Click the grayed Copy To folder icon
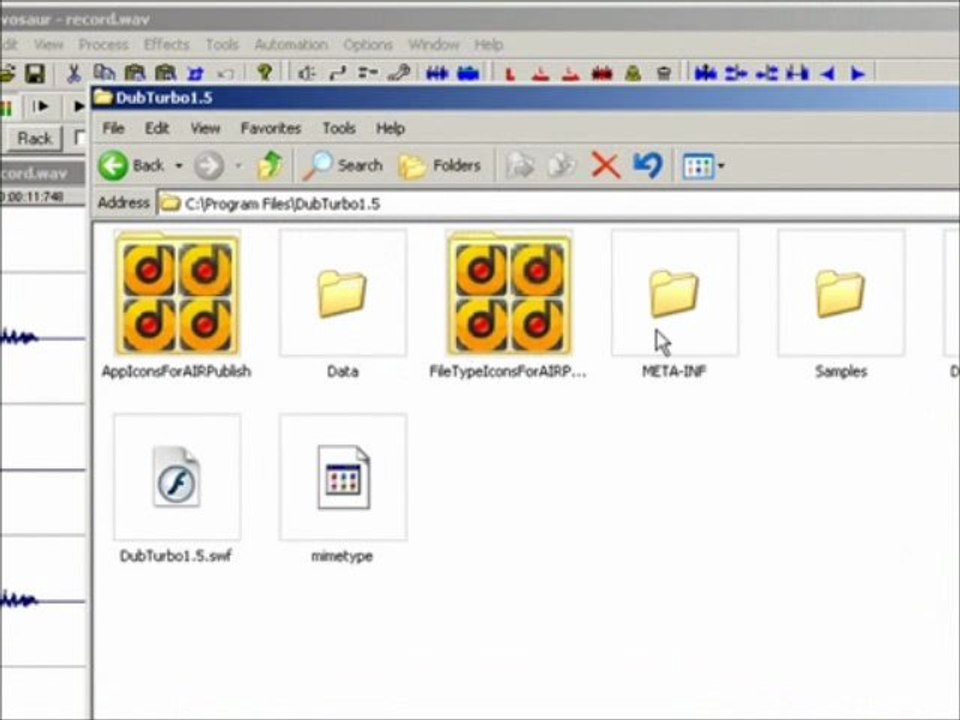The image size is (960, 720). click(561, 165)
